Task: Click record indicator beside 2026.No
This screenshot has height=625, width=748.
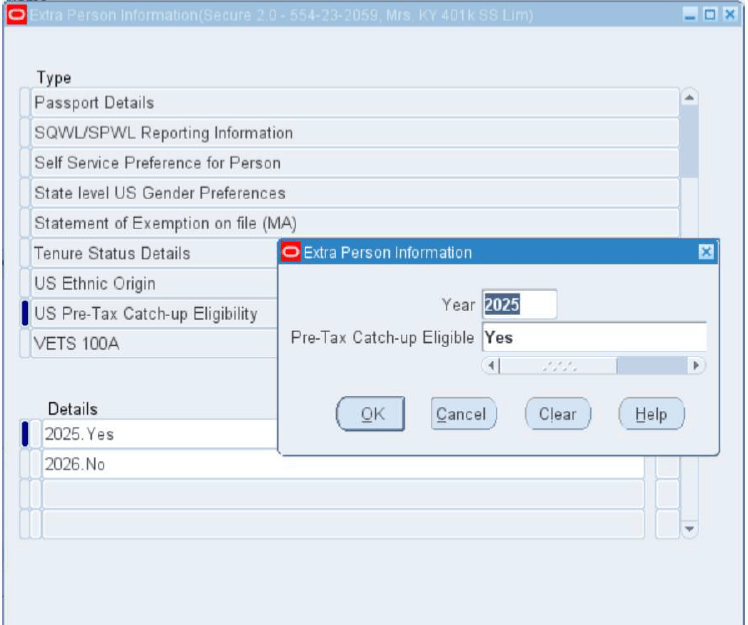Action: pos(25,464)
